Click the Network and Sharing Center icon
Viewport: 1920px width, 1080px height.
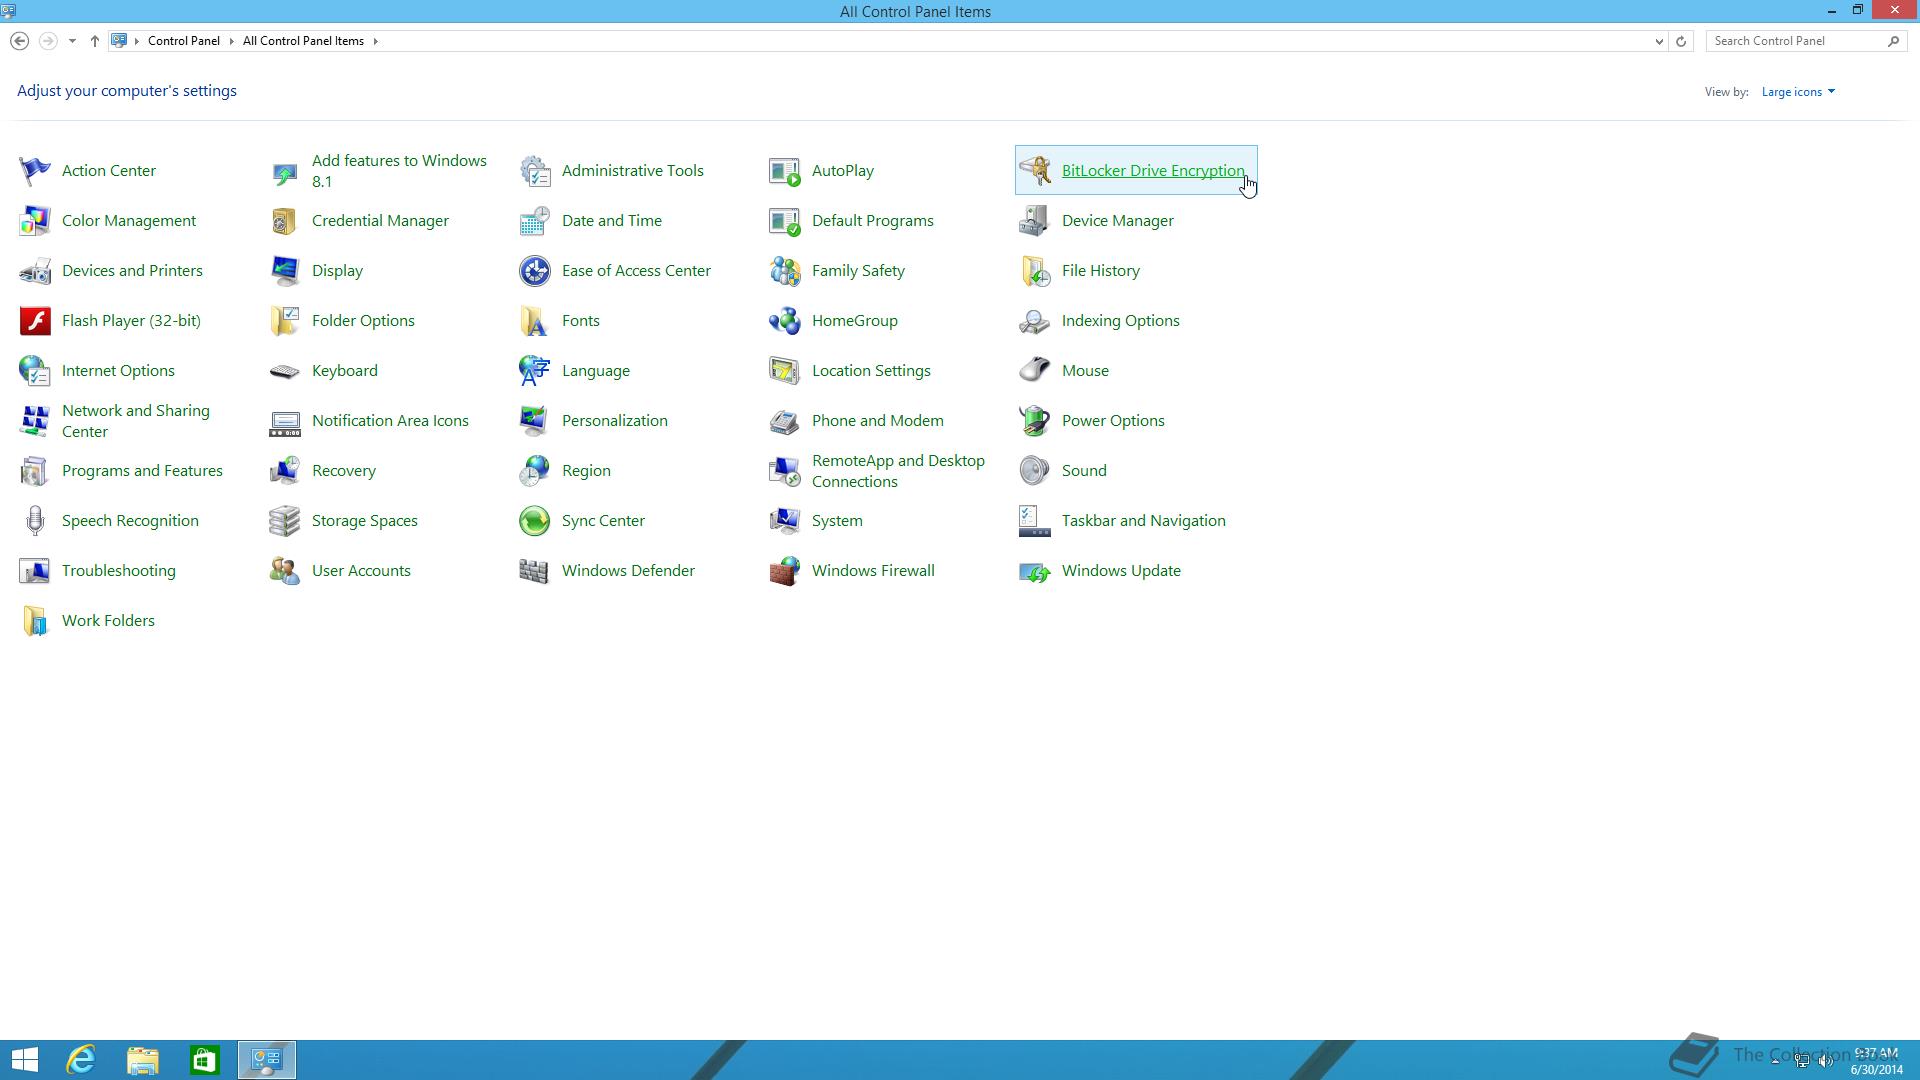(x=35, y=421)
